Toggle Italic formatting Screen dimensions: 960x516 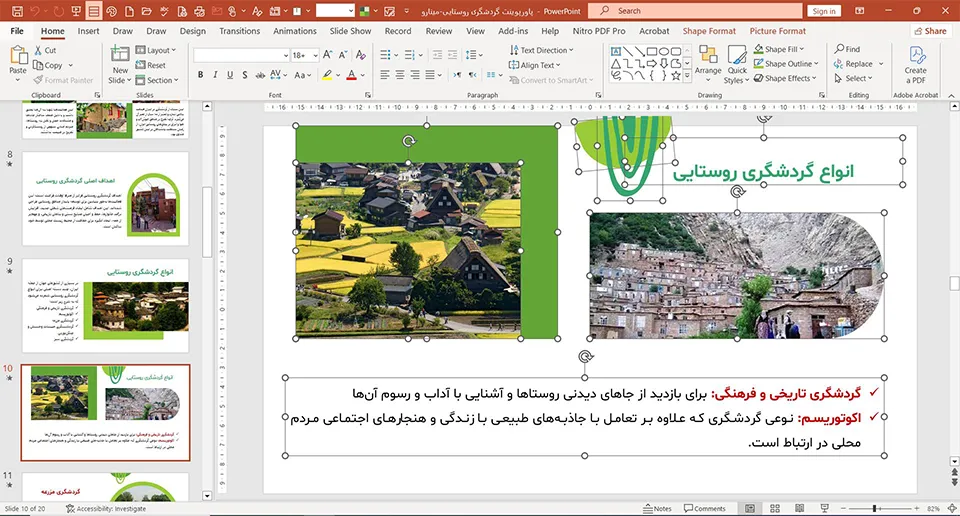click(x=215, y=75)
